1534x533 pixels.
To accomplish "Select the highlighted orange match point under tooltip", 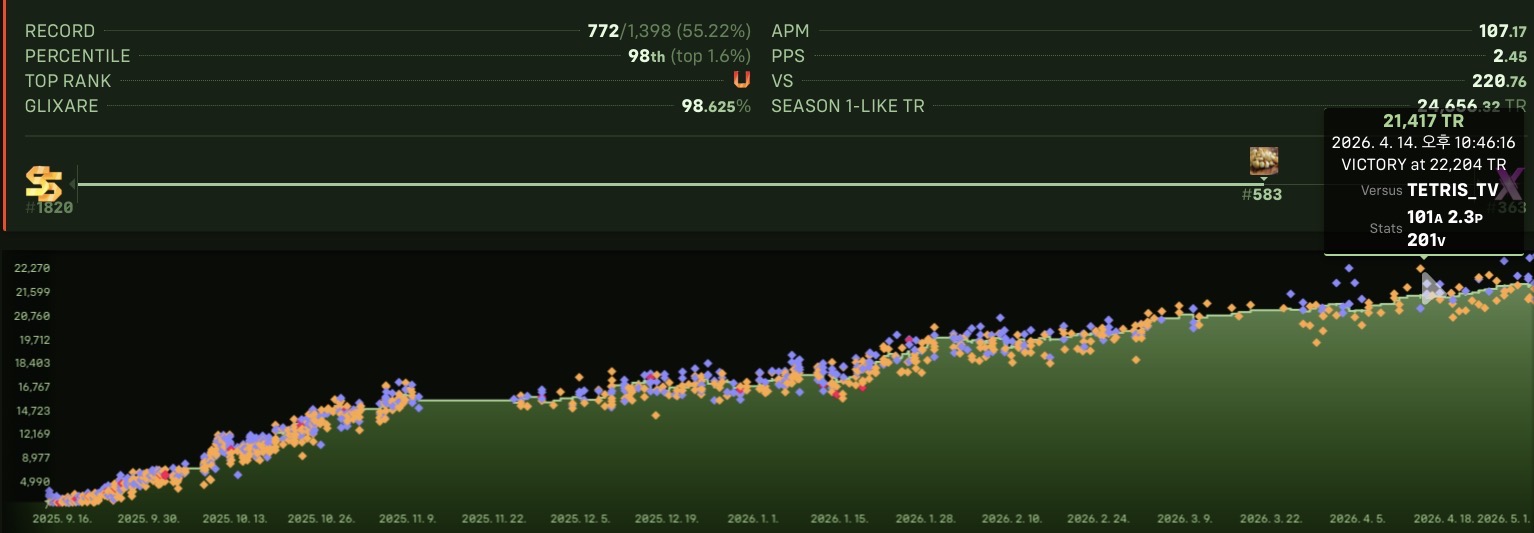I will coord(1420,268).
